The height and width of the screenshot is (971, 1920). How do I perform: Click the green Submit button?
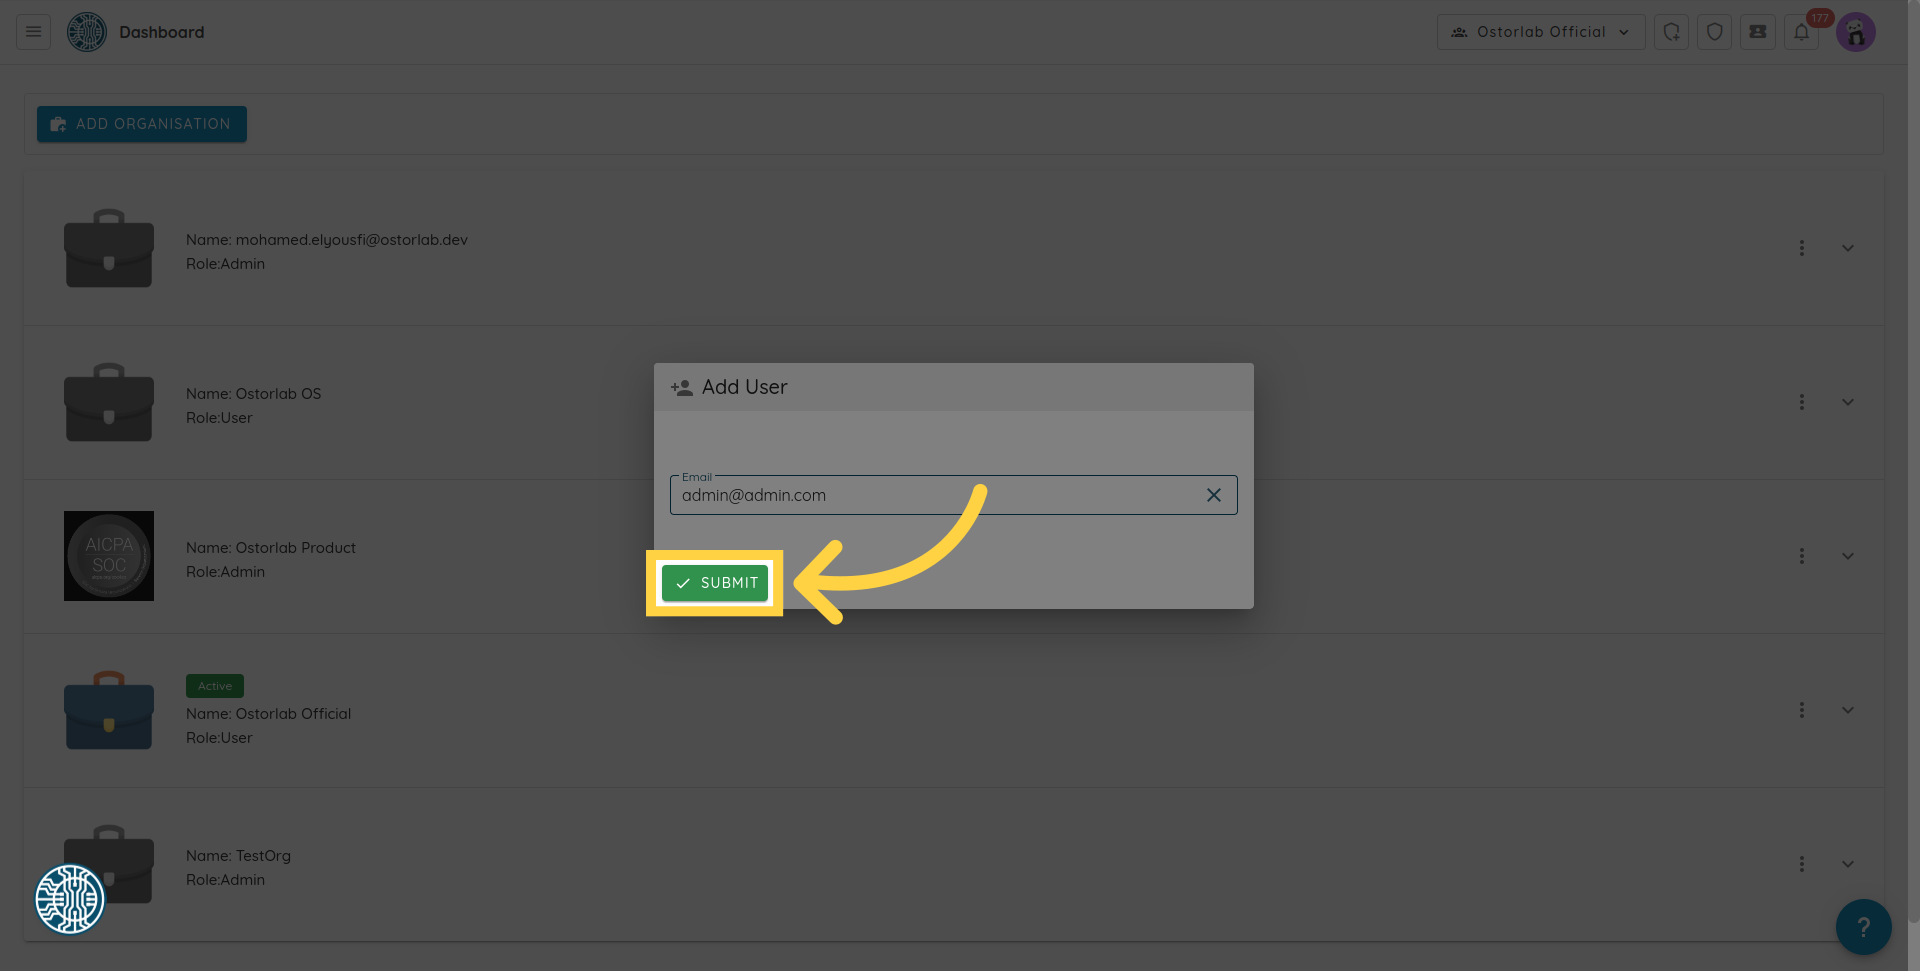715,583
